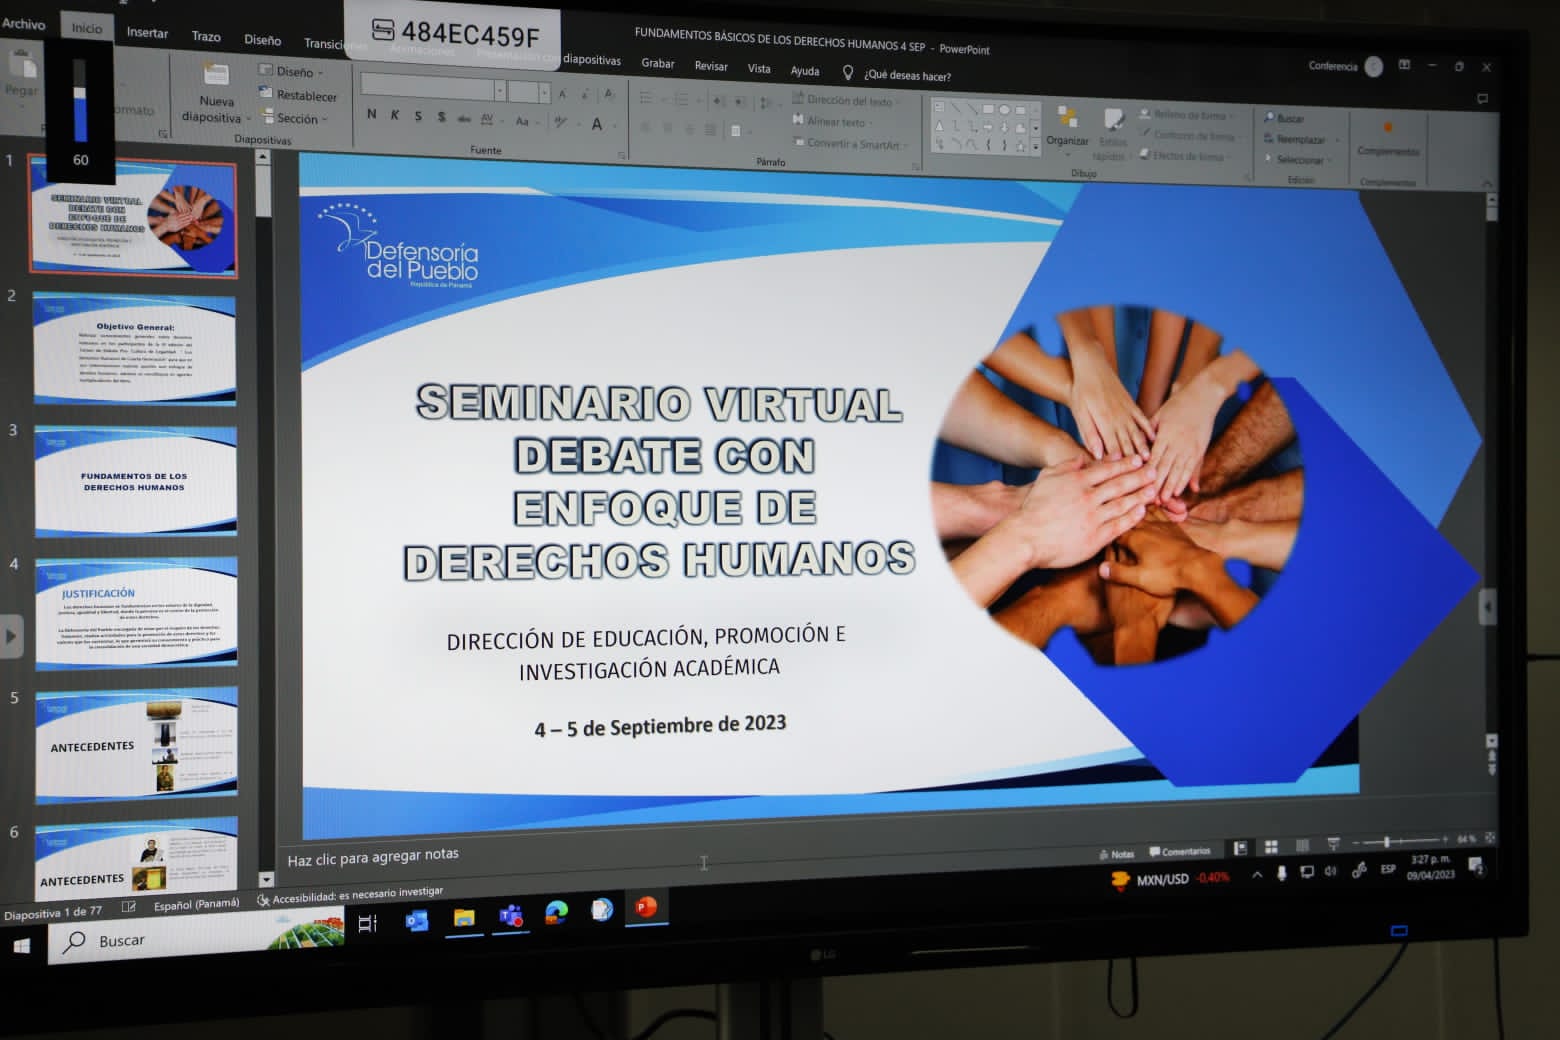
Task: Start slideshow from status bar icon
Action: 1333,845
